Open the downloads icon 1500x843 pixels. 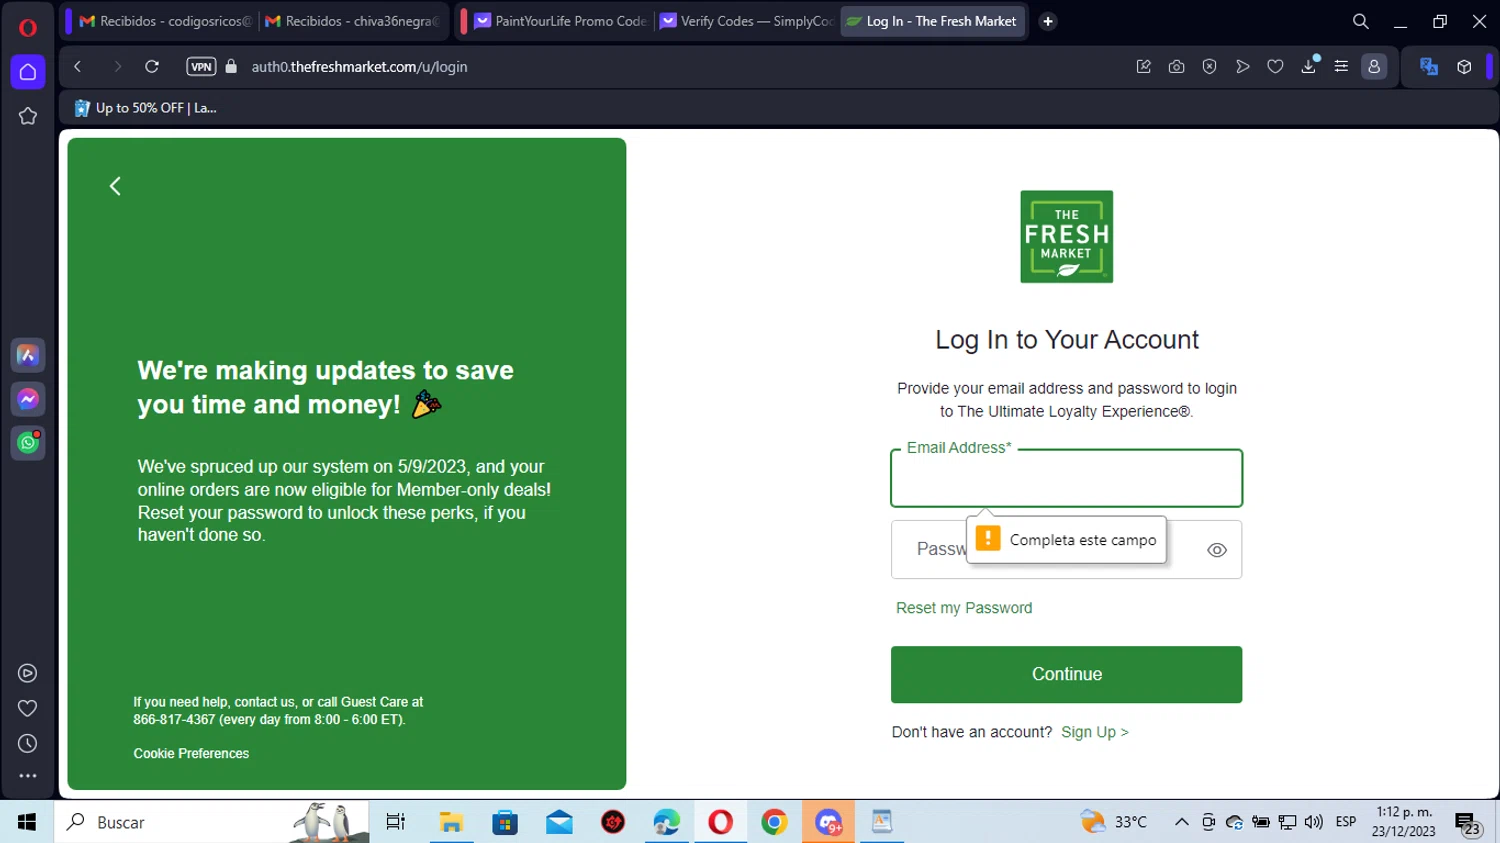click(1309, 67)
